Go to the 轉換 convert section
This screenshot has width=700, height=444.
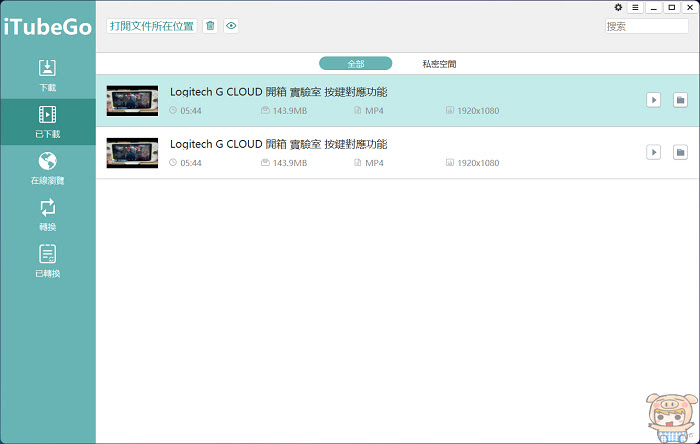pyautogui.click(x=47, y=215)
